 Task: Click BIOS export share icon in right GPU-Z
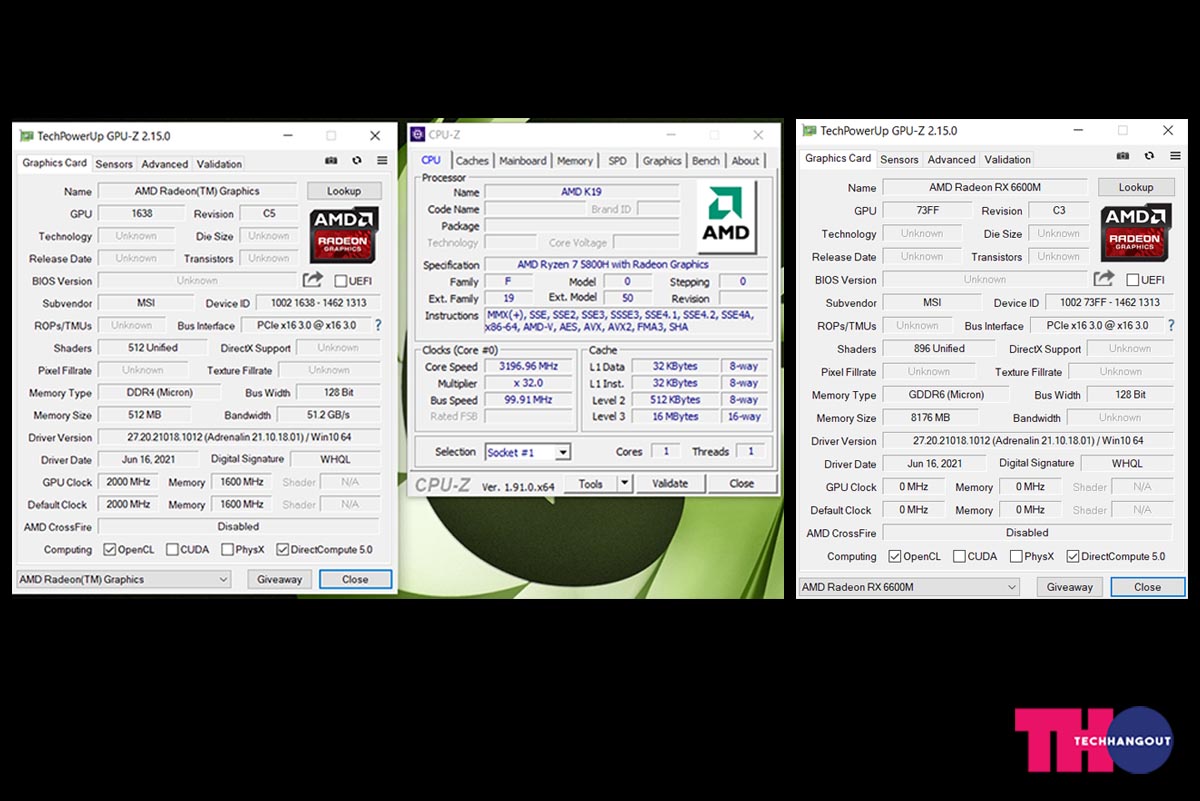tap(1104, 279)
